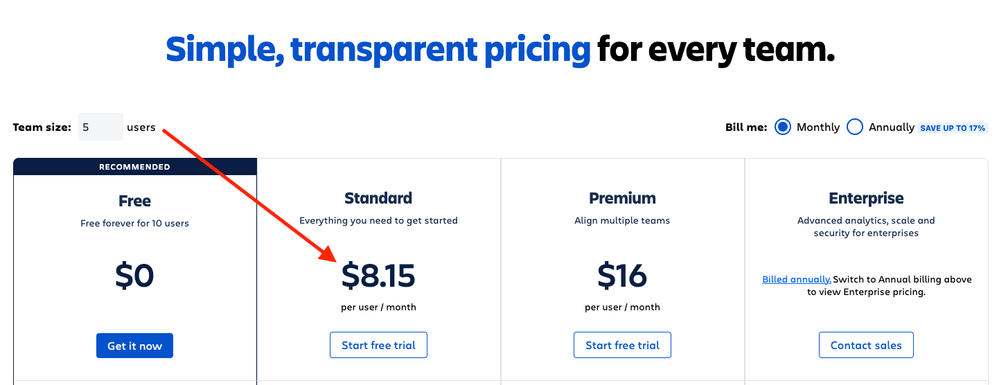Screen dimensions: 999x385
Task: Click the Monthly label text
Action: coord(818,127)
